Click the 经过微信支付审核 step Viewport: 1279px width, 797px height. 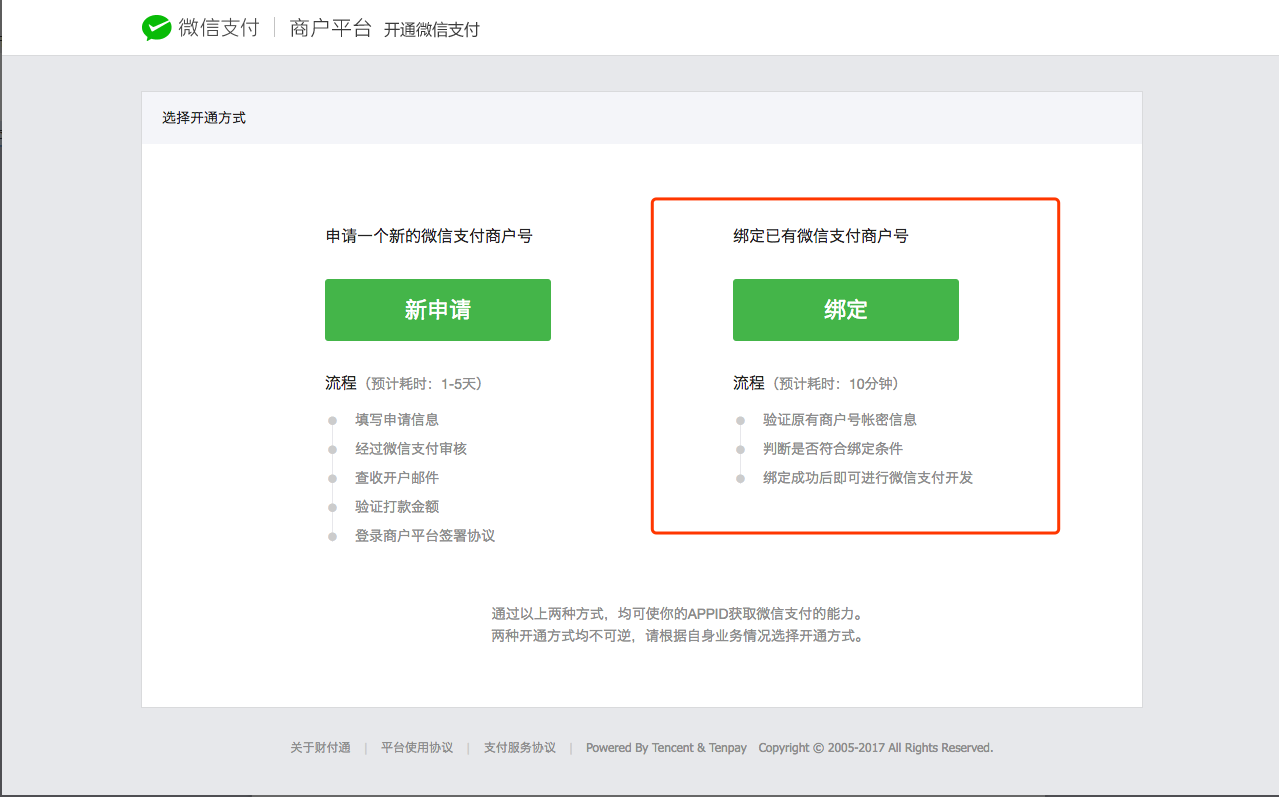[411, 449]
